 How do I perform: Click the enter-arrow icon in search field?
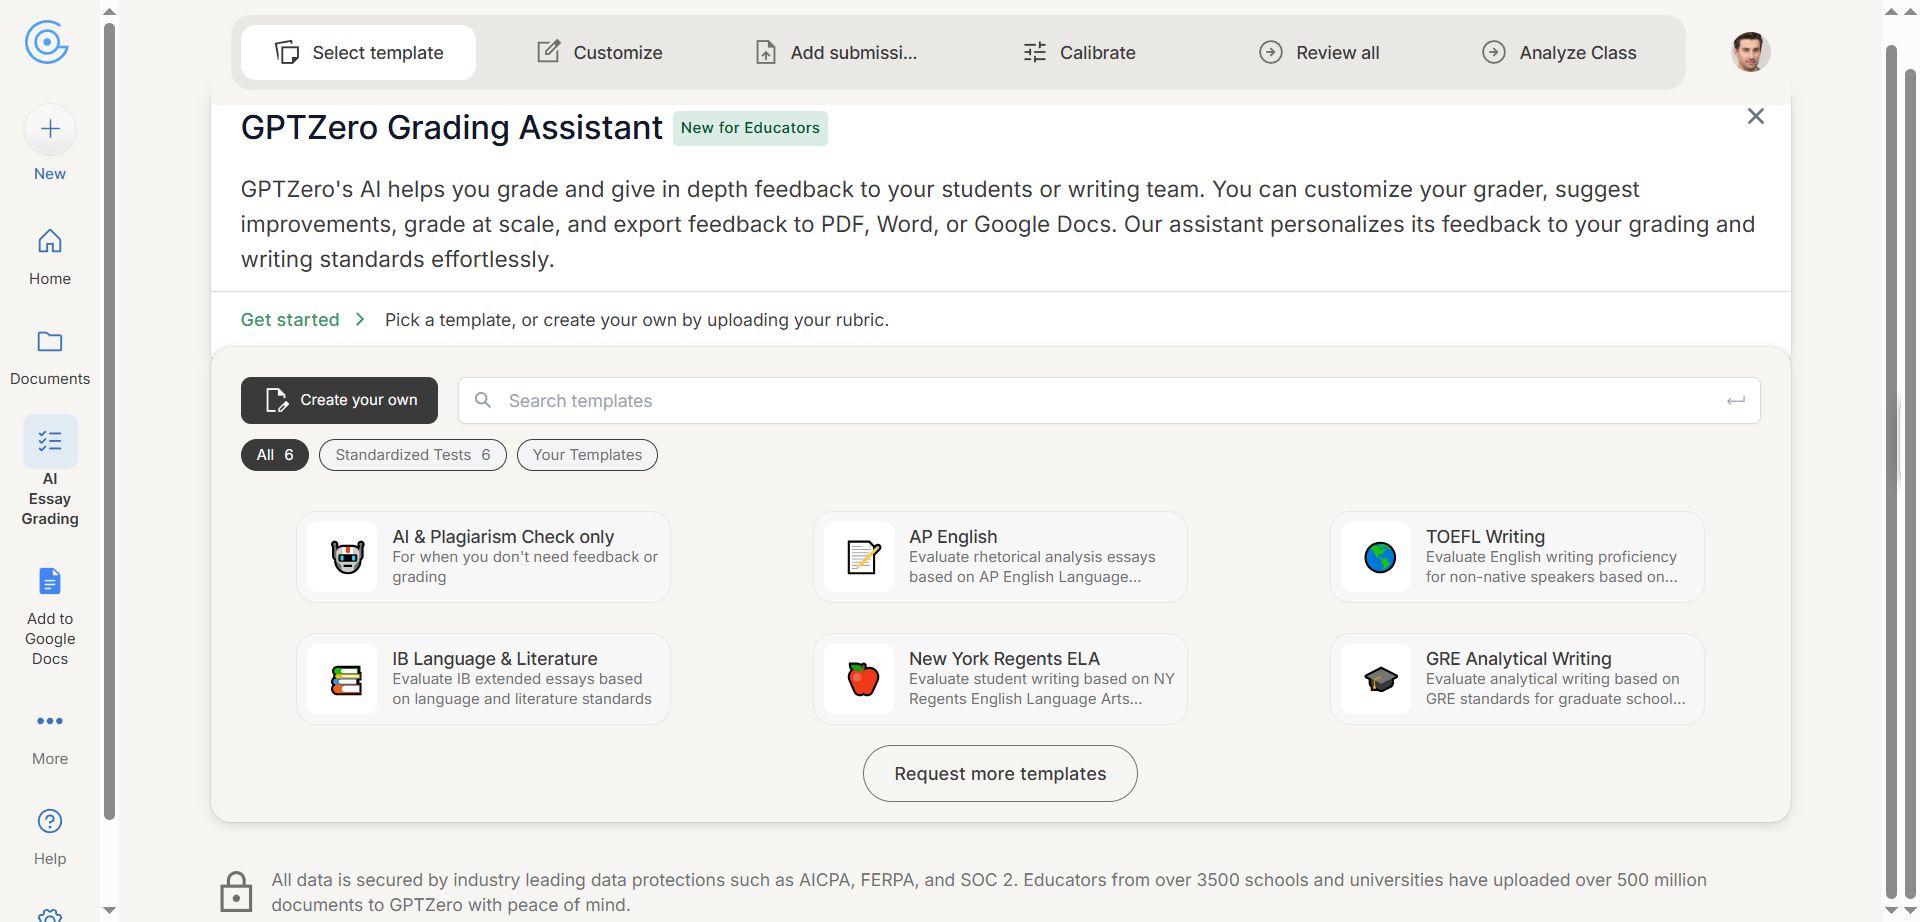pyautogui.click(x=1736, y=400)
